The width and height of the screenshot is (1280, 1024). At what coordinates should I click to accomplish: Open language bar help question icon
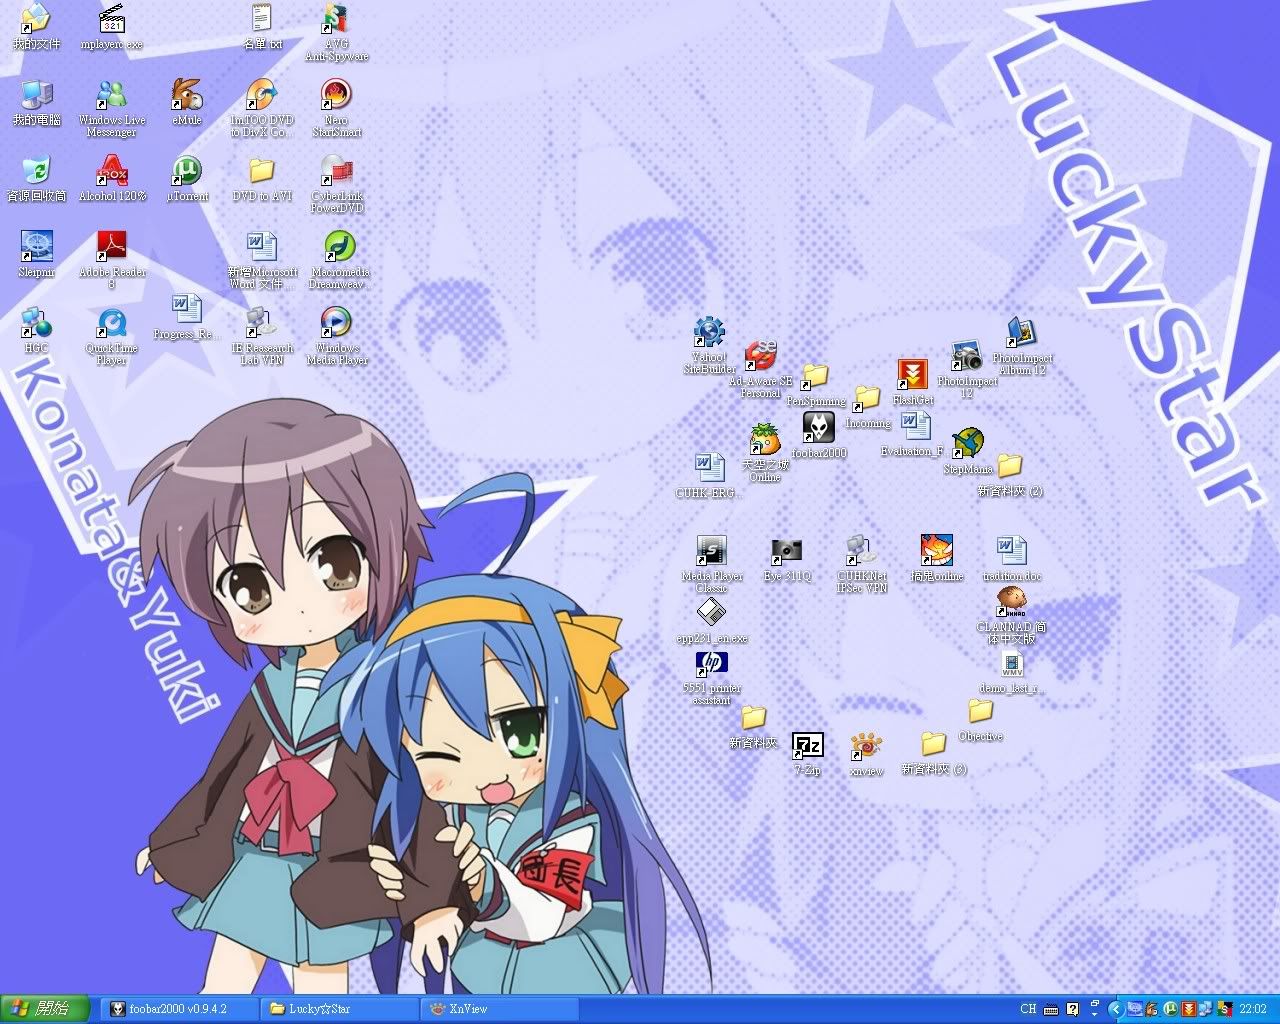pyautogui.click(x=1072, y=1009)
